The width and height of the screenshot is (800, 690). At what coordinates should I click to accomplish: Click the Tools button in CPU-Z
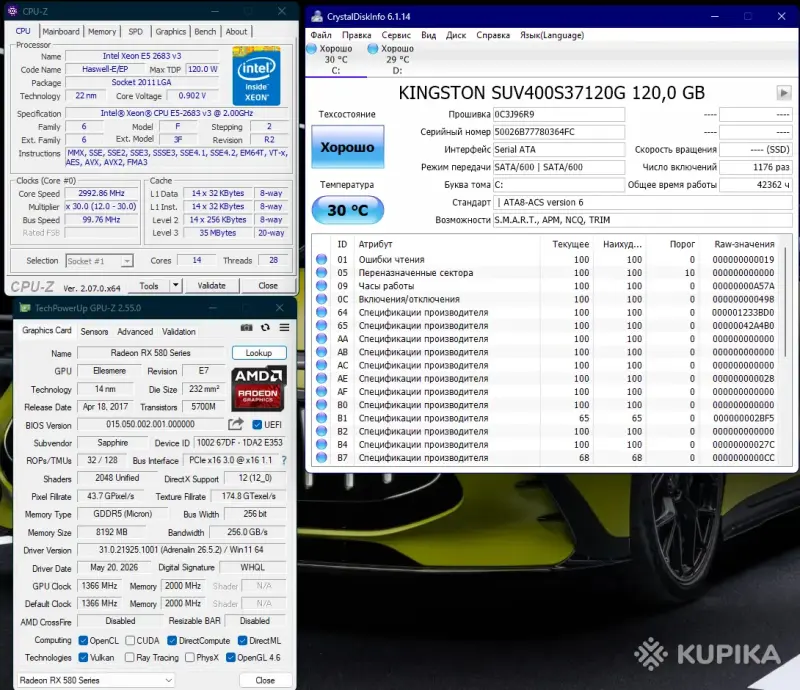point(148,285)
